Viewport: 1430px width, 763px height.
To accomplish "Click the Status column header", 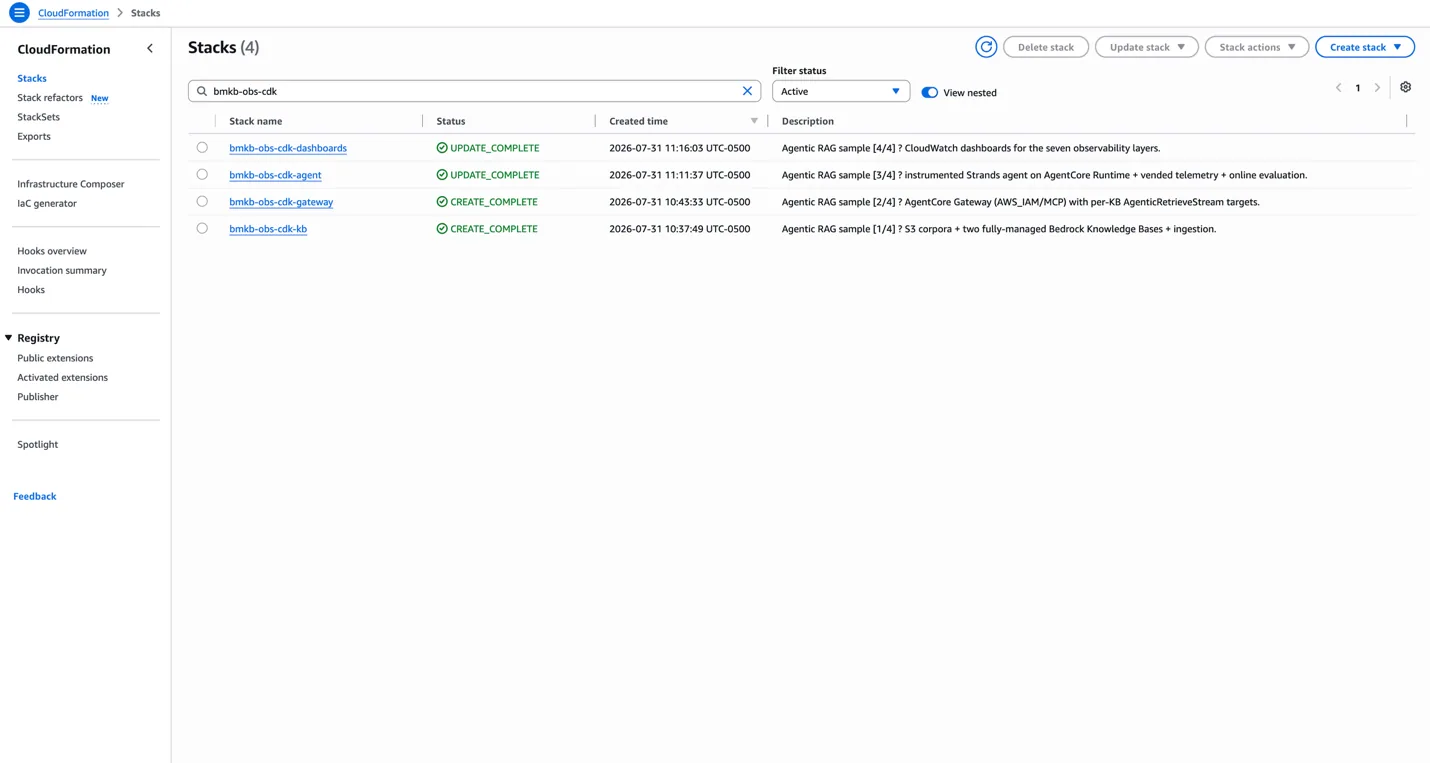I will coord(451,121).
